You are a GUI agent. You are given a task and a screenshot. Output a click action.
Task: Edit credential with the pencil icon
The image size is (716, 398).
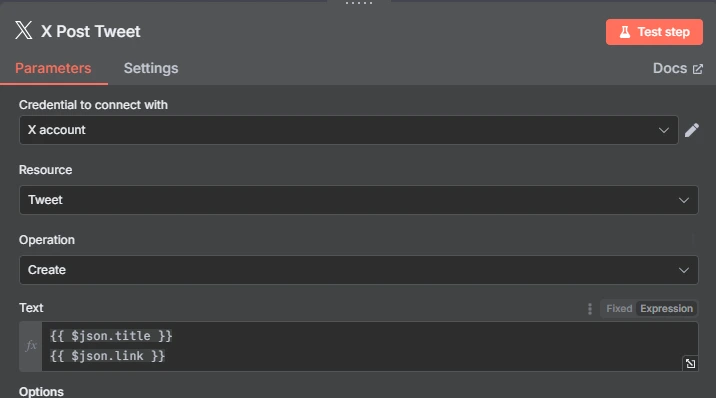pos(692,130)
